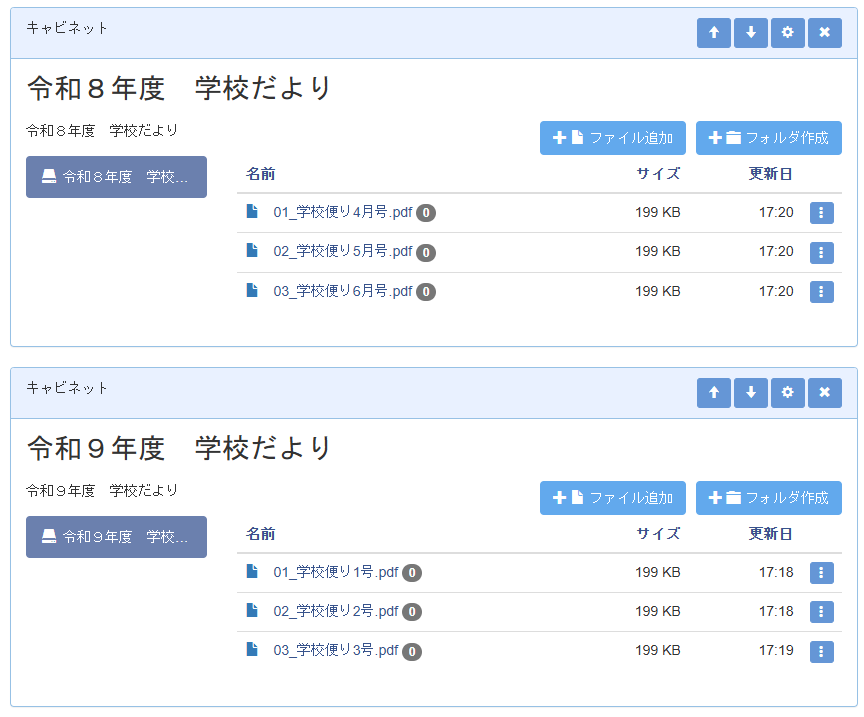
Task: Open options menu for 01_学校便り1号.pdf
Action: [821, 573]
